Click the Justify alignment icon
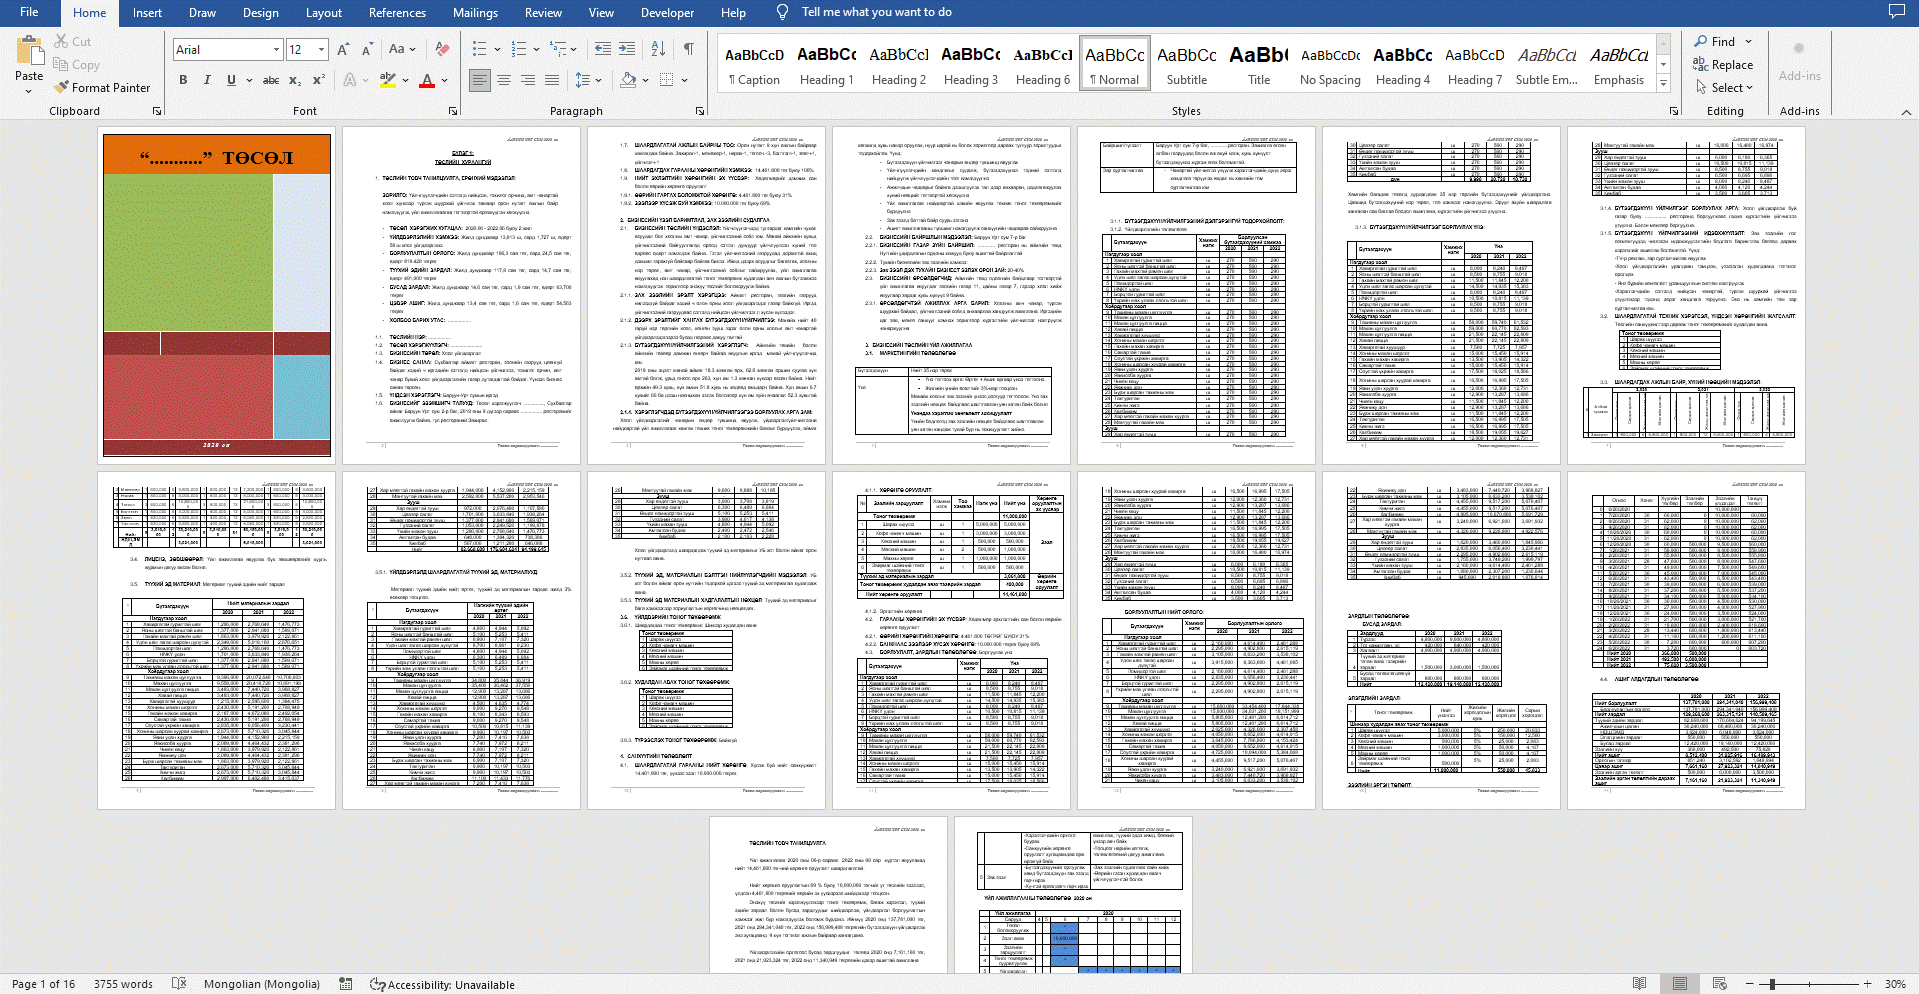This screenshot has height=994, width=1919. (x=552, y=80)
